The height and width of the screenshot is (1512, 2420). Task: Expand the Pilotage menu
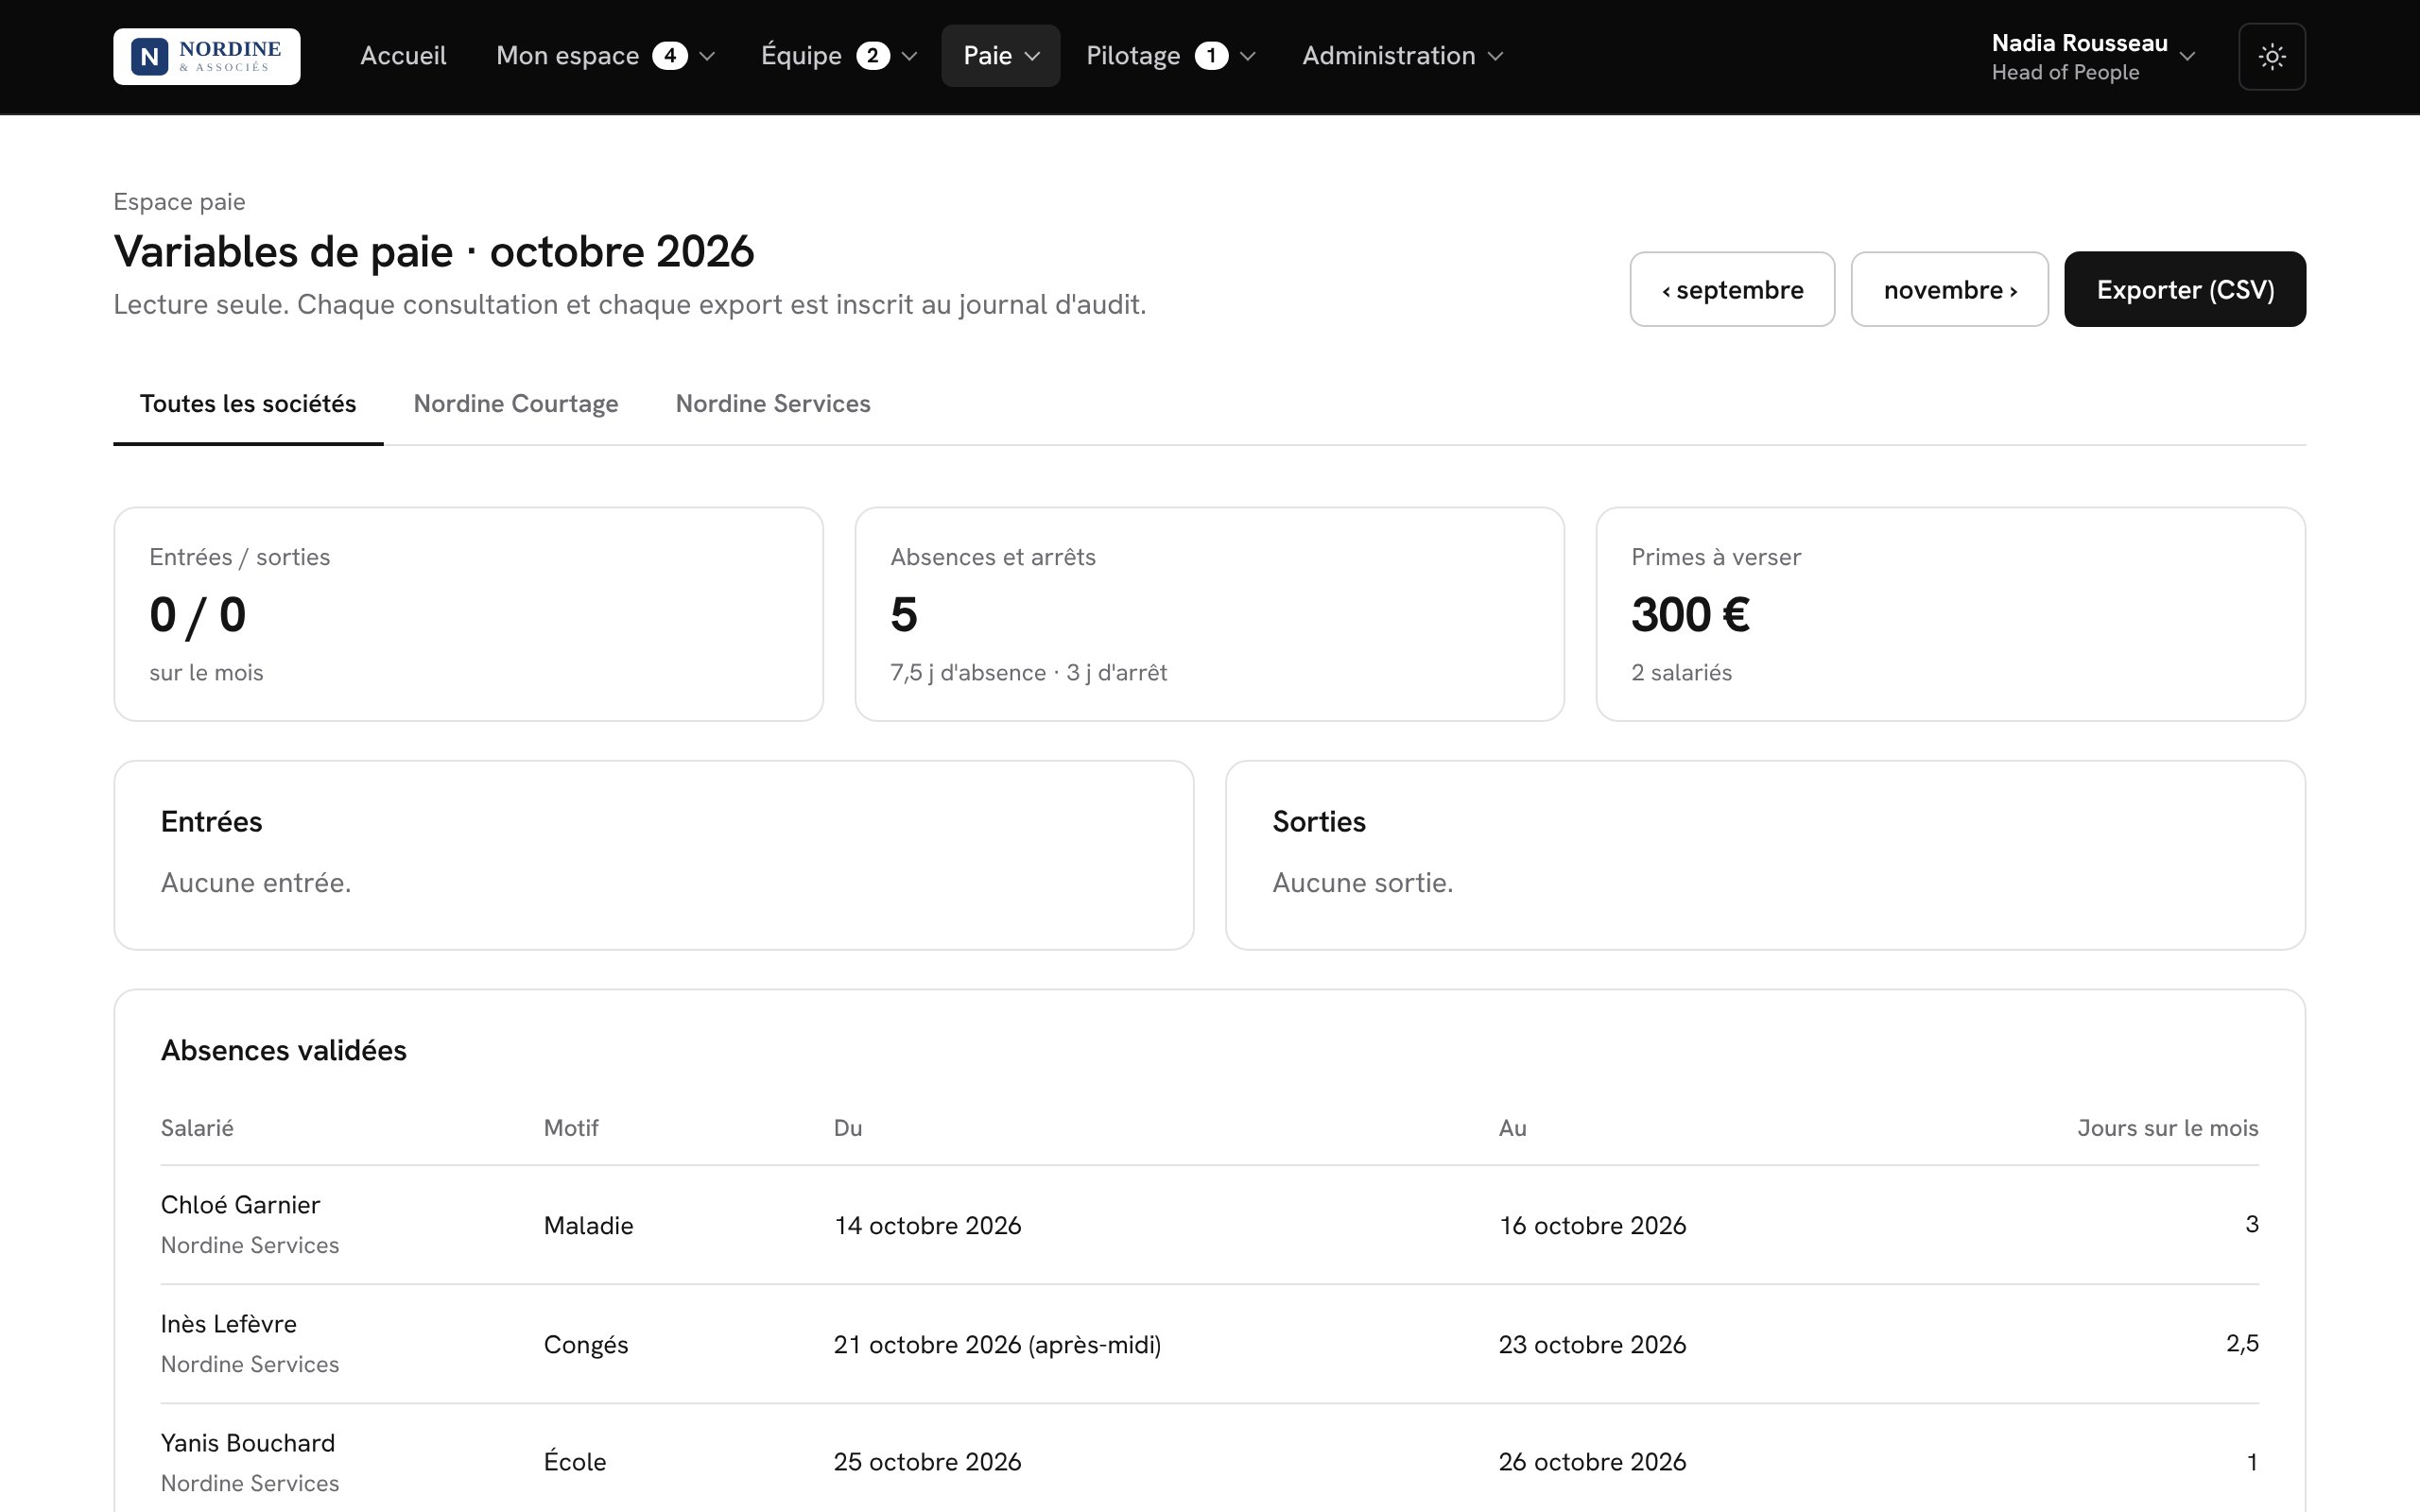click(x=1170, y=56)
